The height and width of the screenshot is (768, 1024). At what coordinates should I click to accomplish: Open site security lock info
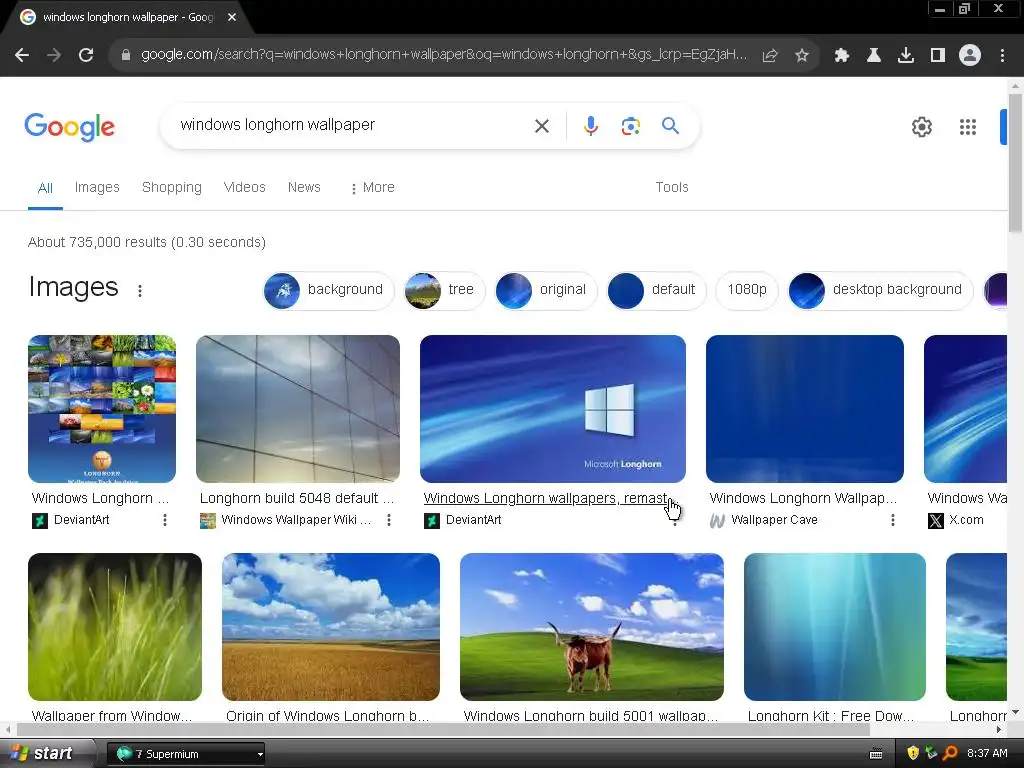pos(126,56)
